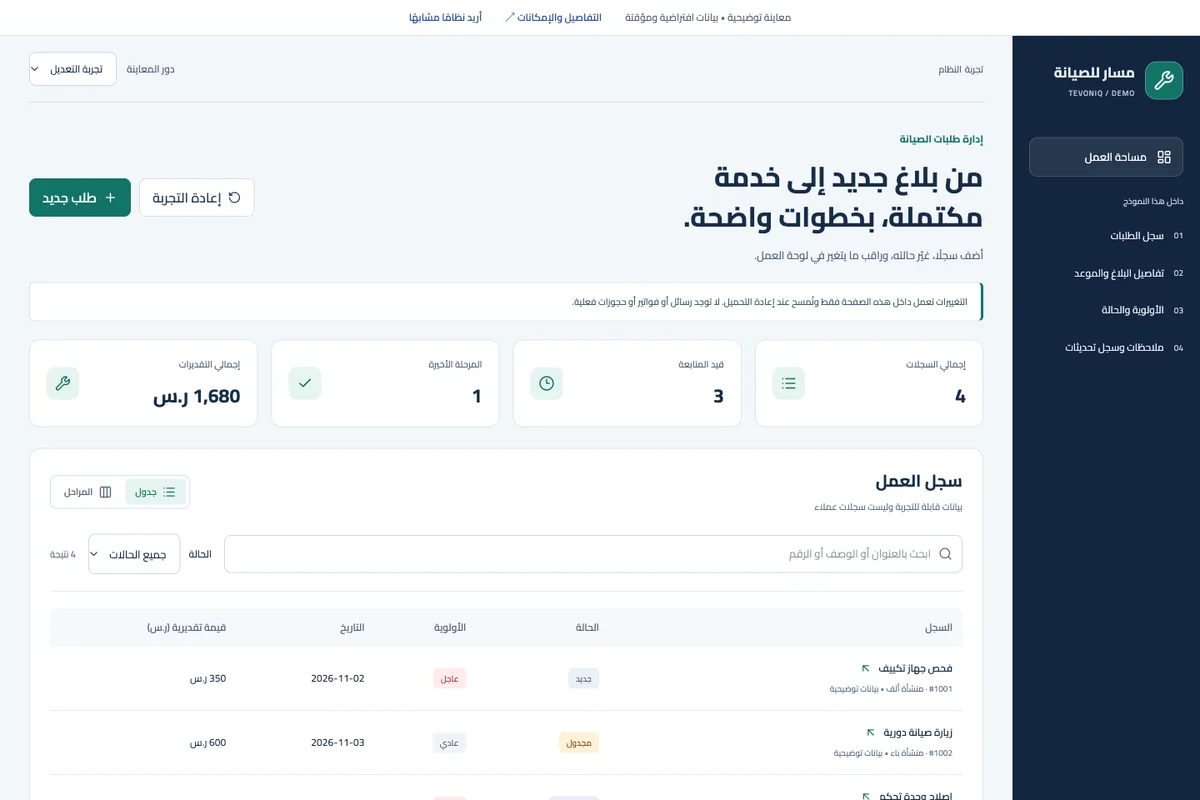Image resolution: width=1200 pixels, height=800 pixels.
Task: Switch to the جدول view
Action: (155, 492)
